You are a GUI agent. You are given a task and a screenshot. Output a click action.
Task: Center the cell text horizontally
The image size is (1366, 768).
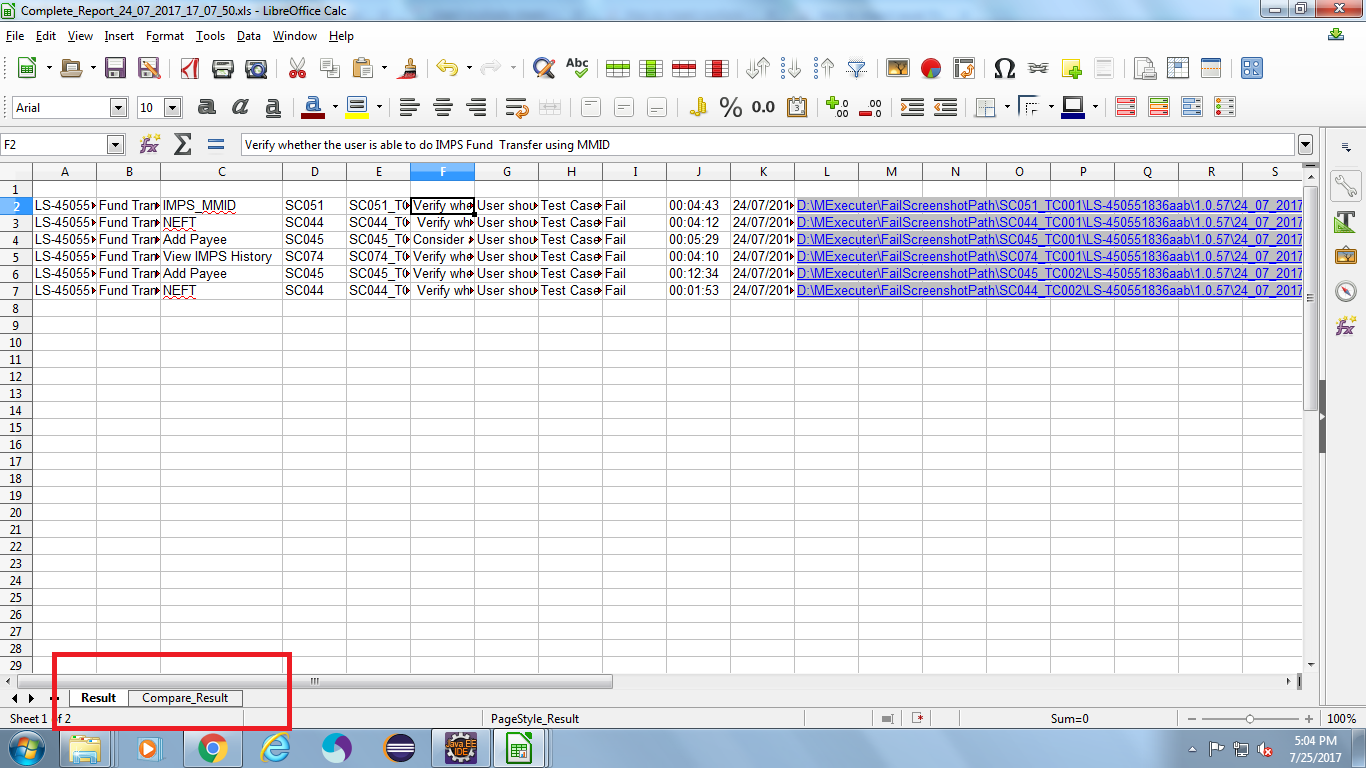tap(442, 107)
